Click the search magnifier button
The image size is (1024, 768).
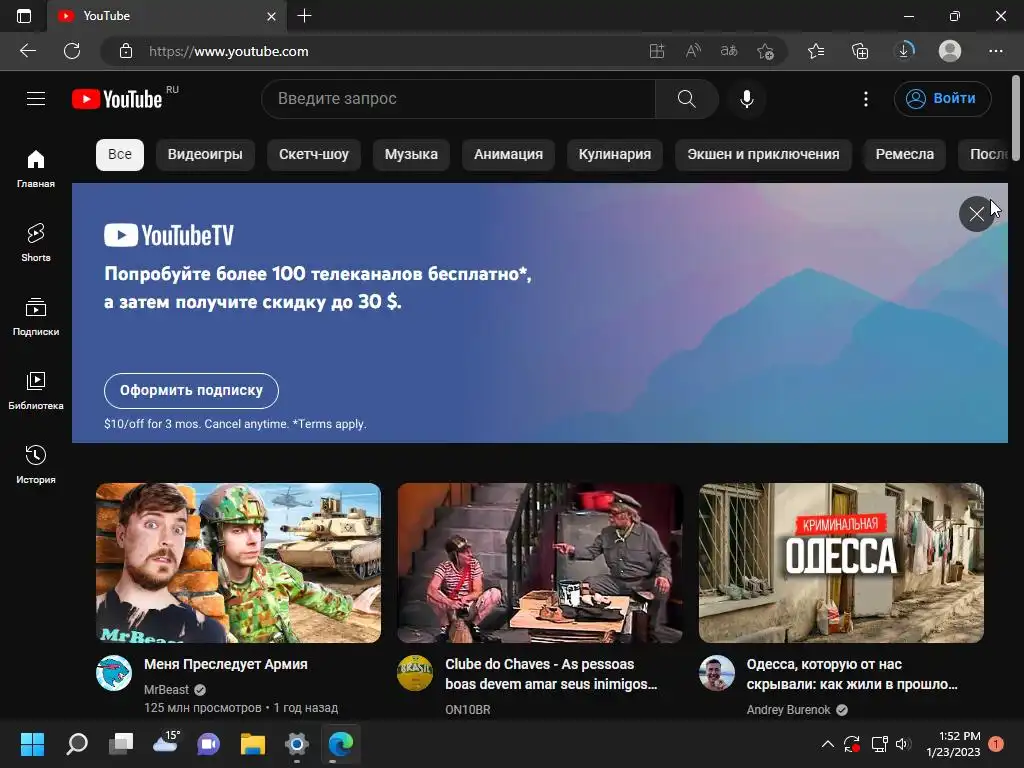[x=686, y=99]
